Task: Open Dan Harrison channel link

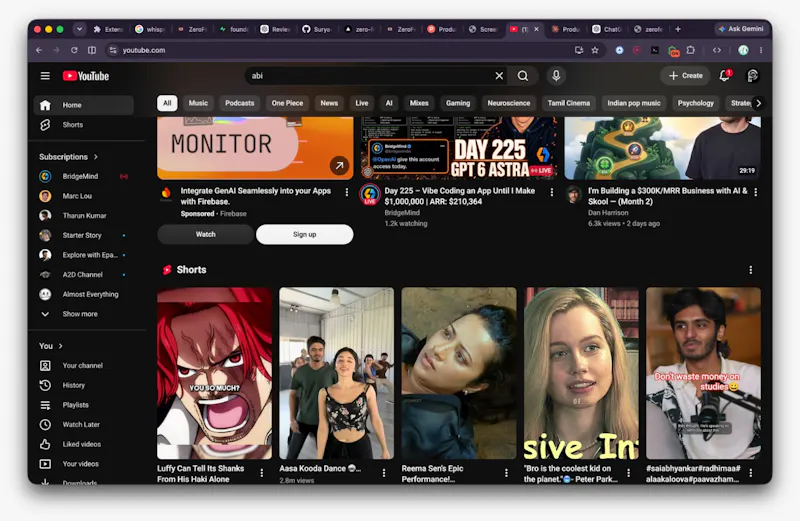Action: [x=608, y=213]
